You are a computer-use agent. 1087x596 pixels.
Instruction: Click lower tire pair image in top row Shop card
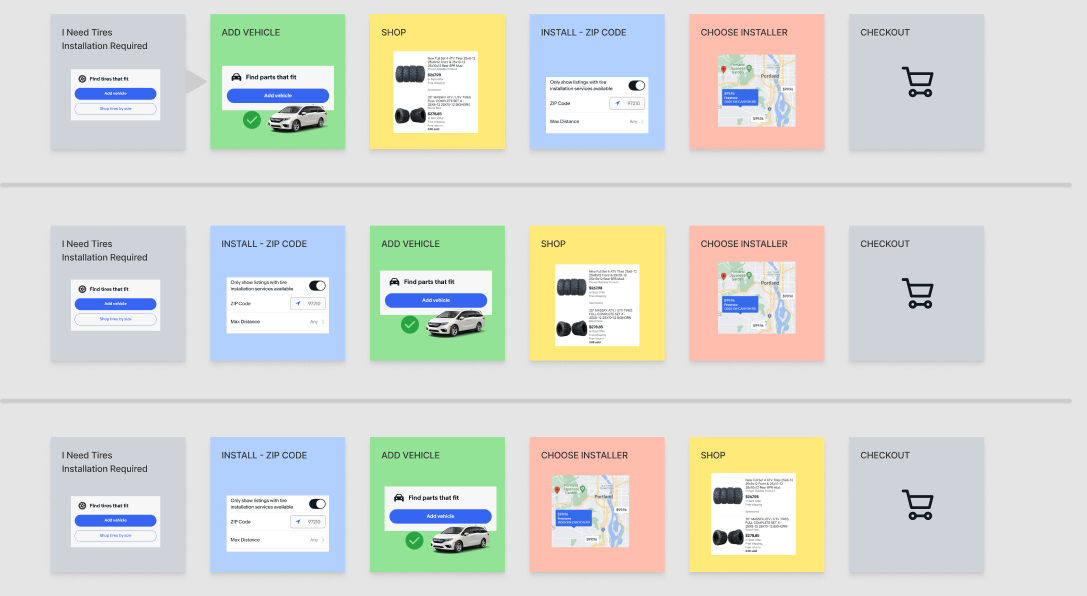click(x=410, y=115)
